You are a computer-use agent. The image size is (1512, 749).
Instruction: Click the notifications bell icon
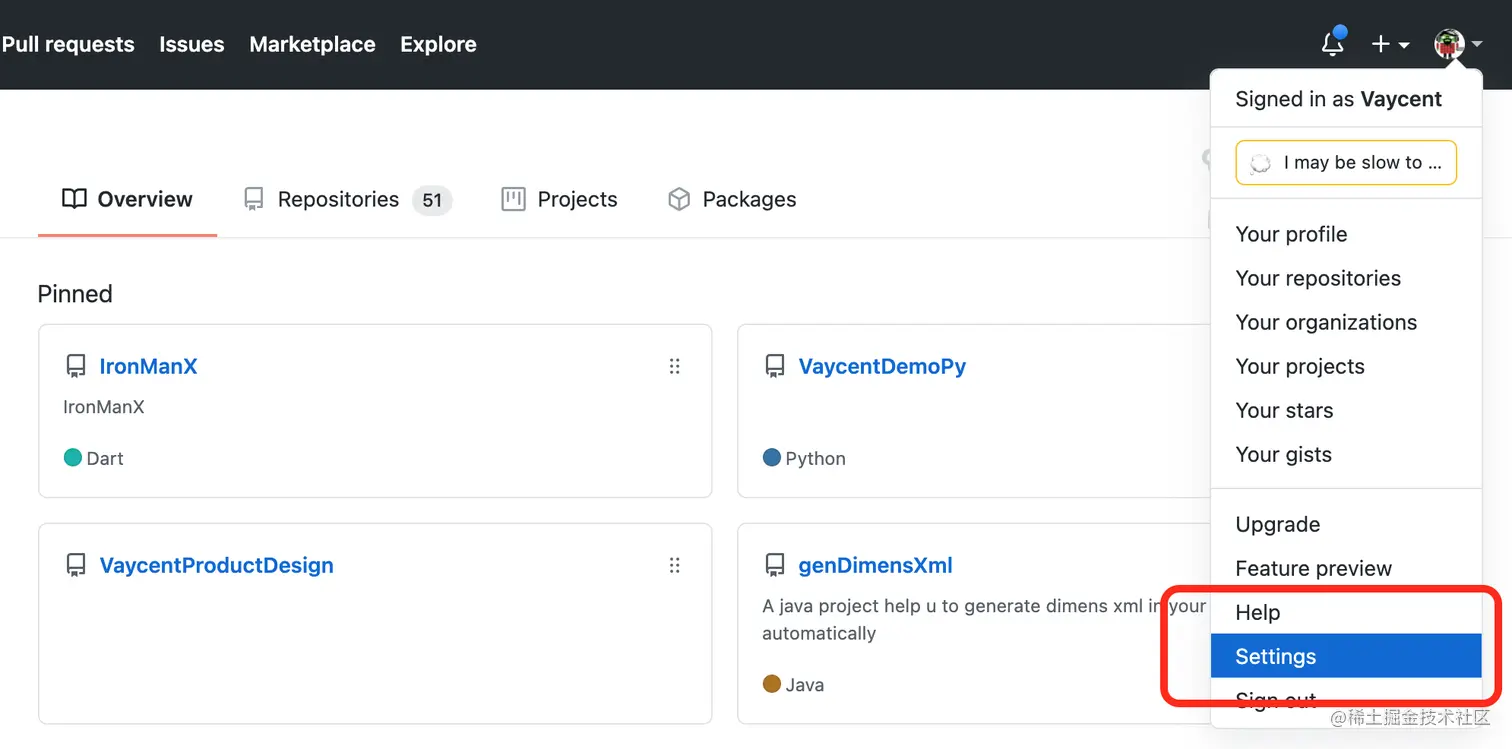point(1332,44)
